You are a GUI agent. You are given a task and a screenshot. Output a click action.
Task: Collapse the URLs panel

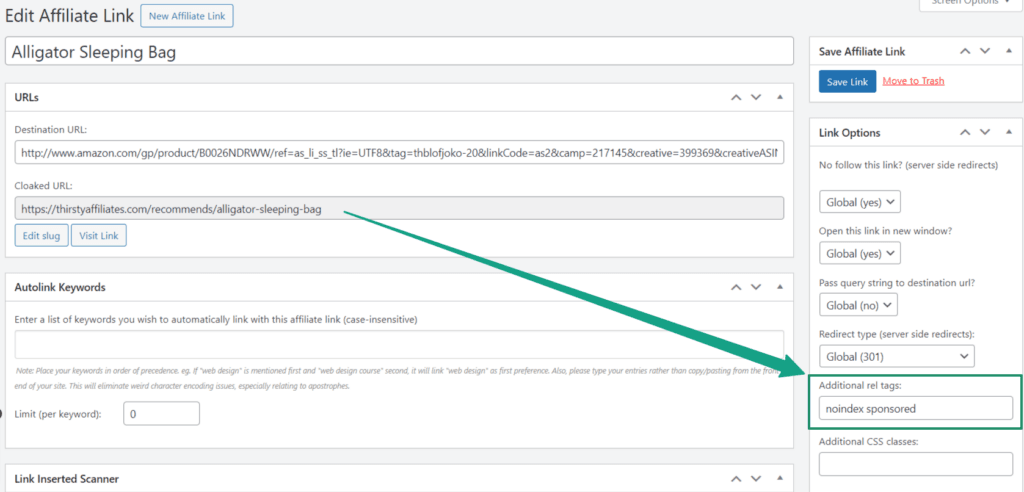coord(779,97)
